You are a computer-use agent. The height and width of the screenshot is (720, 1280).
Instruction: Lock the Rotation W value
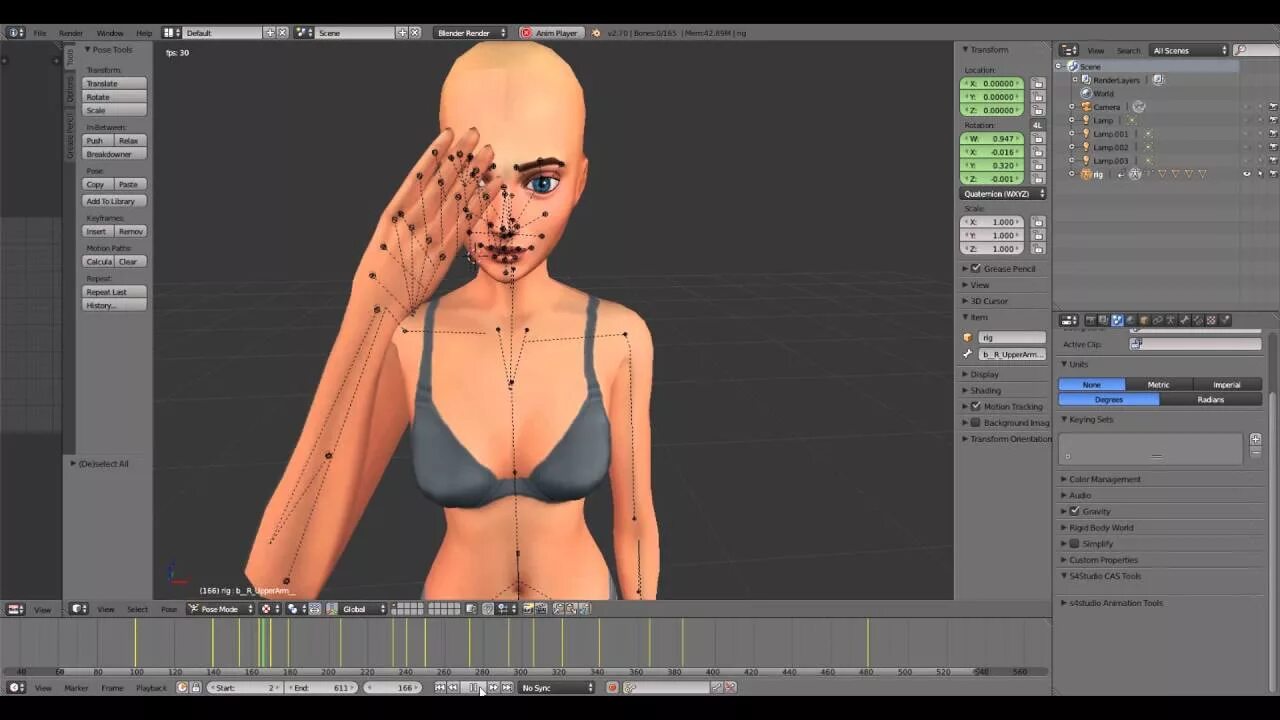(1038, 139)
